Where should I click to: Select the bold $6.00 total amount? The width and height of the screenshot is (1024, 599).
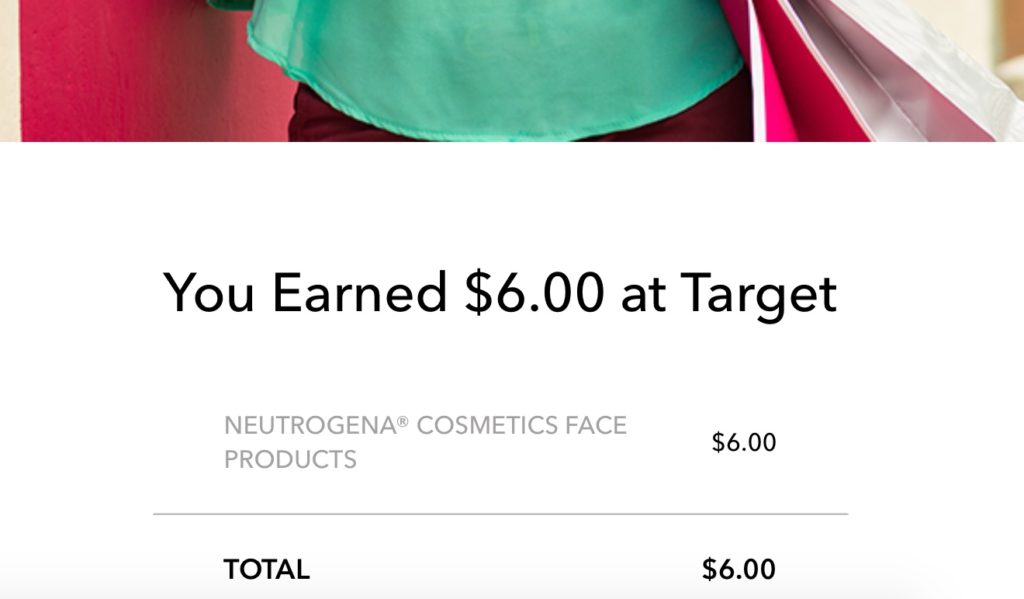[739, 569]
